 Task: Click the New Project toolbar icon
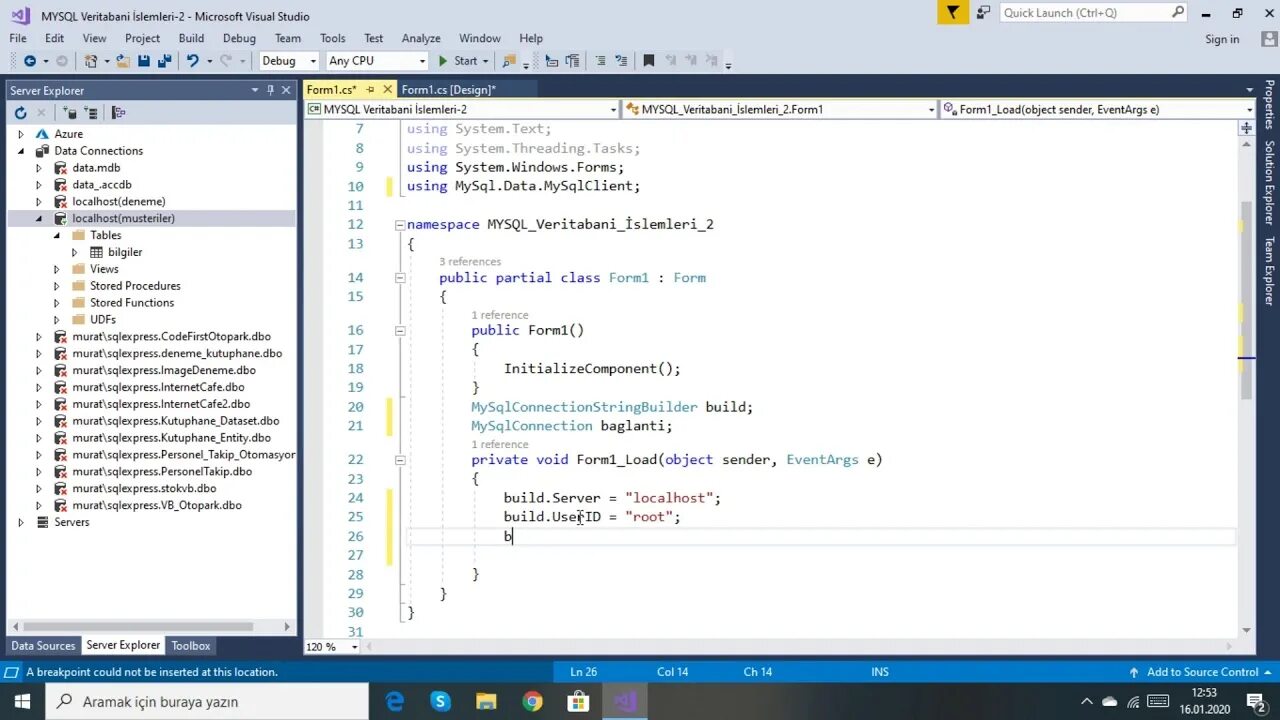(x=92, y=61)
